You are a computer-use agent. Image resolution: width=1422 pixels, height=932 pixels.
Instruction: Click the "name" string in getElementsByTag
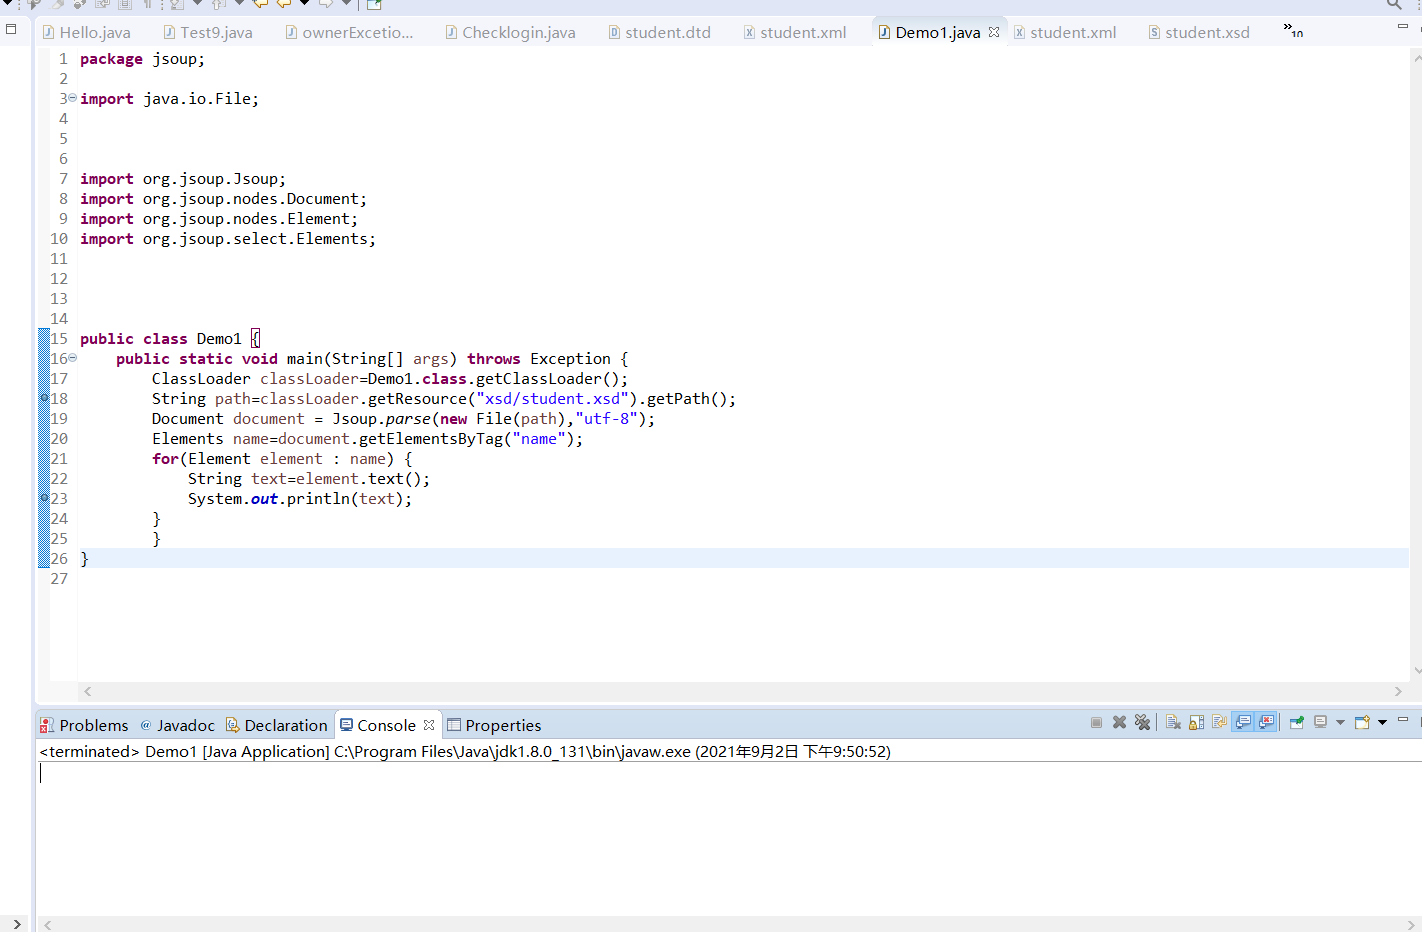click(539, 439)
